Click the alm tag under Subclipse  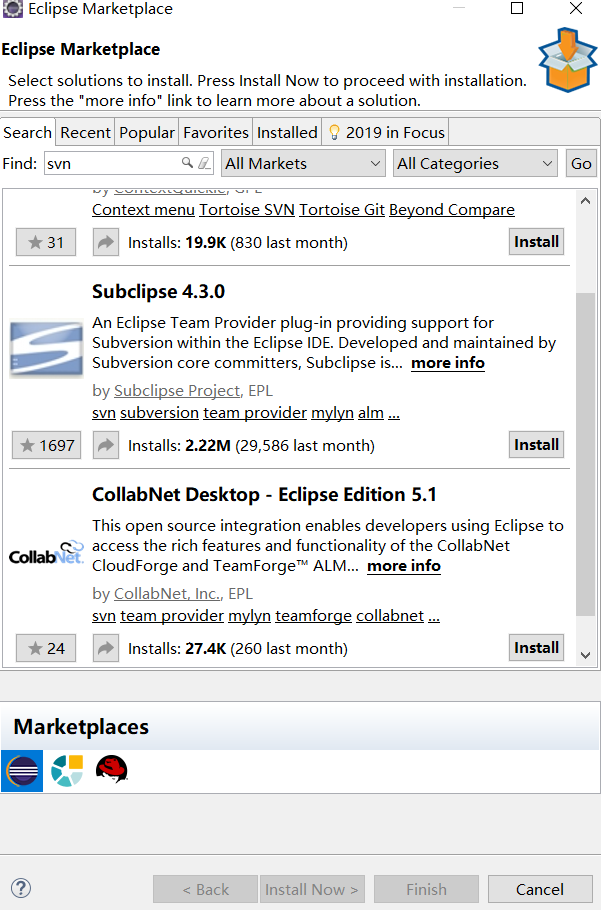coord(371,413)
